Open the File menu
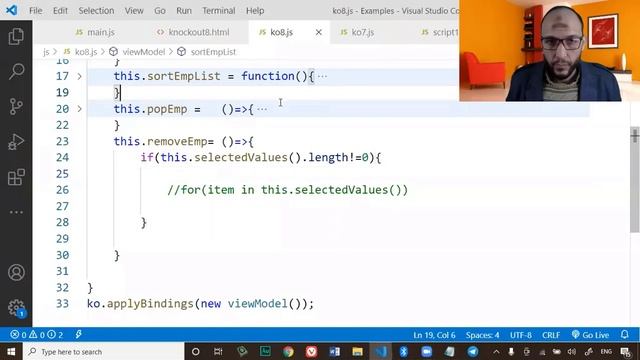The image size is (640, 360). pos(36,11)
